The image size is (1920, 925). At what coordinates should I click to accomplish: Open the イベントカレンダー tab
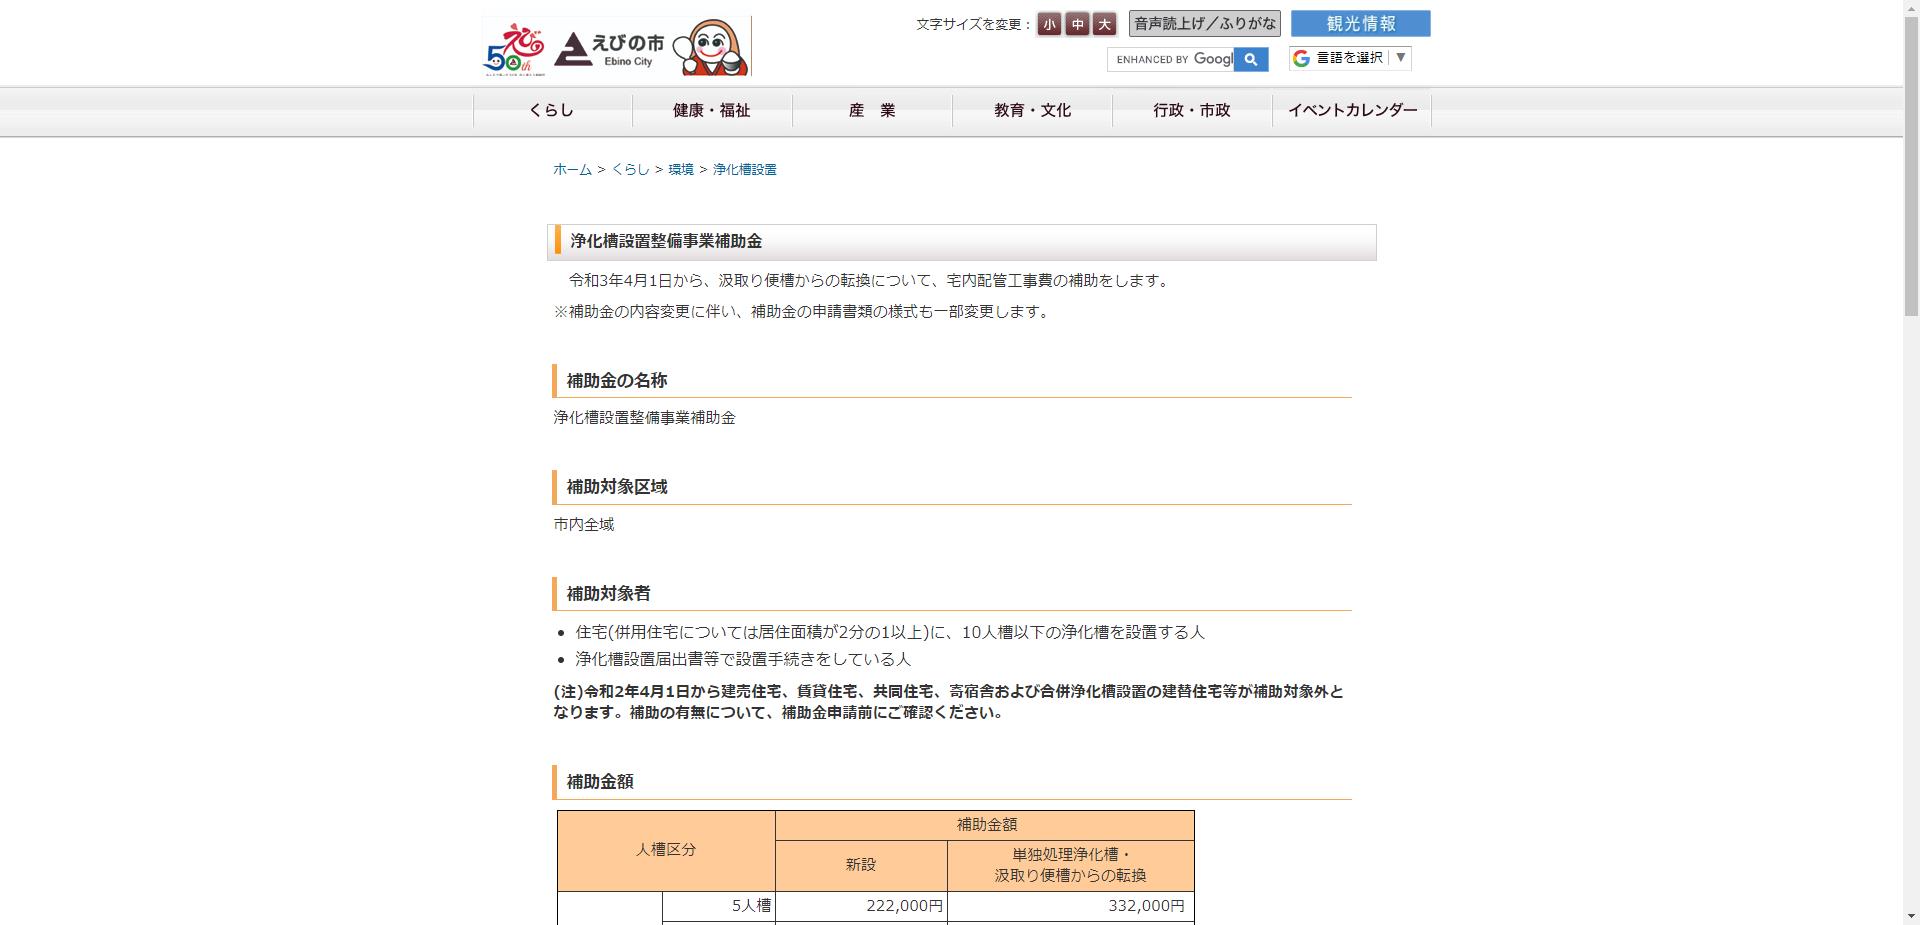(1352, 111)
